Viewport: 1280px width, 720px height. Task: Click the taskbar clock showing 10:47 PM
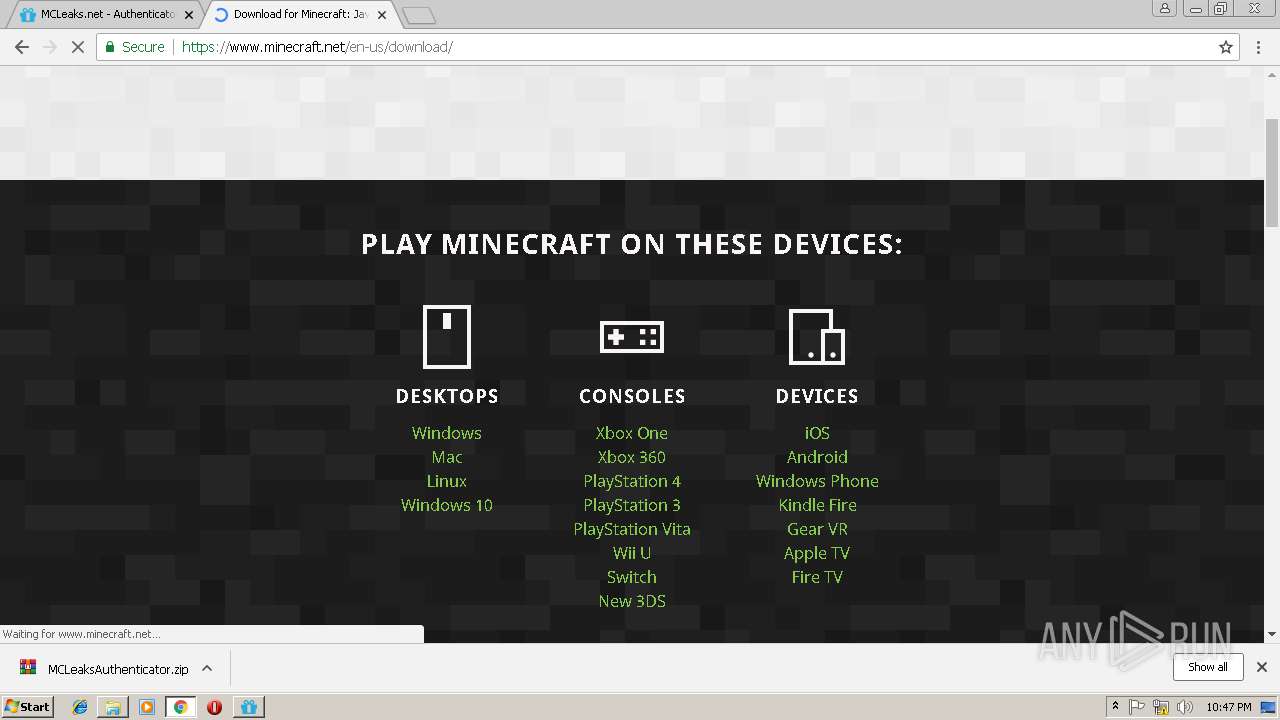pos(1229,707)
